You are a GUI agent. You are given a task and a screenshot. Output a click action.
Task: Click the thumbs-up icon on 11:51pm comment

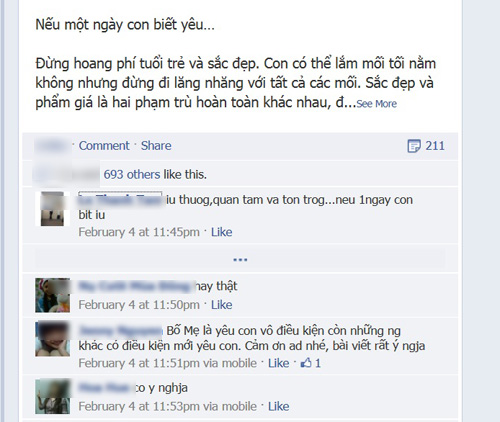[306, 363]
